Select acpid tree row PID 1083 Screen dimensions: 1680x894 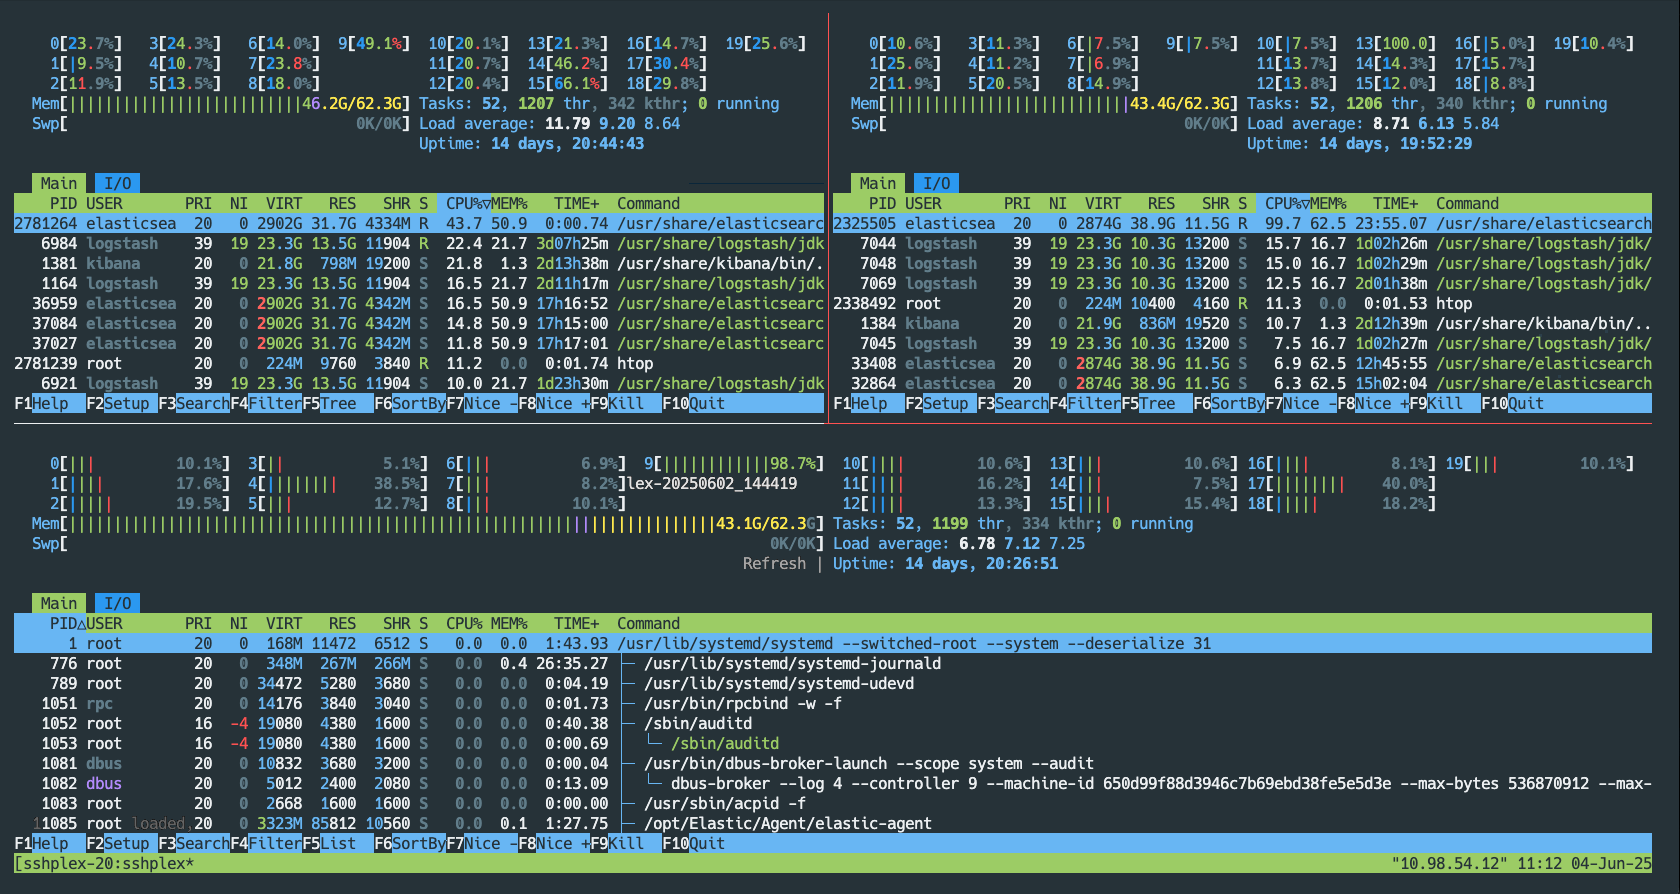(833, 803)
